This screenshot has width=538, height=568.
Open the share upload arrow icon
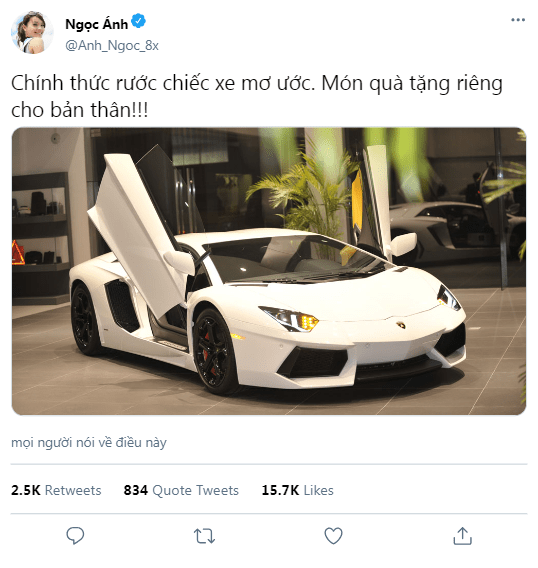click(x=463, y=536)
